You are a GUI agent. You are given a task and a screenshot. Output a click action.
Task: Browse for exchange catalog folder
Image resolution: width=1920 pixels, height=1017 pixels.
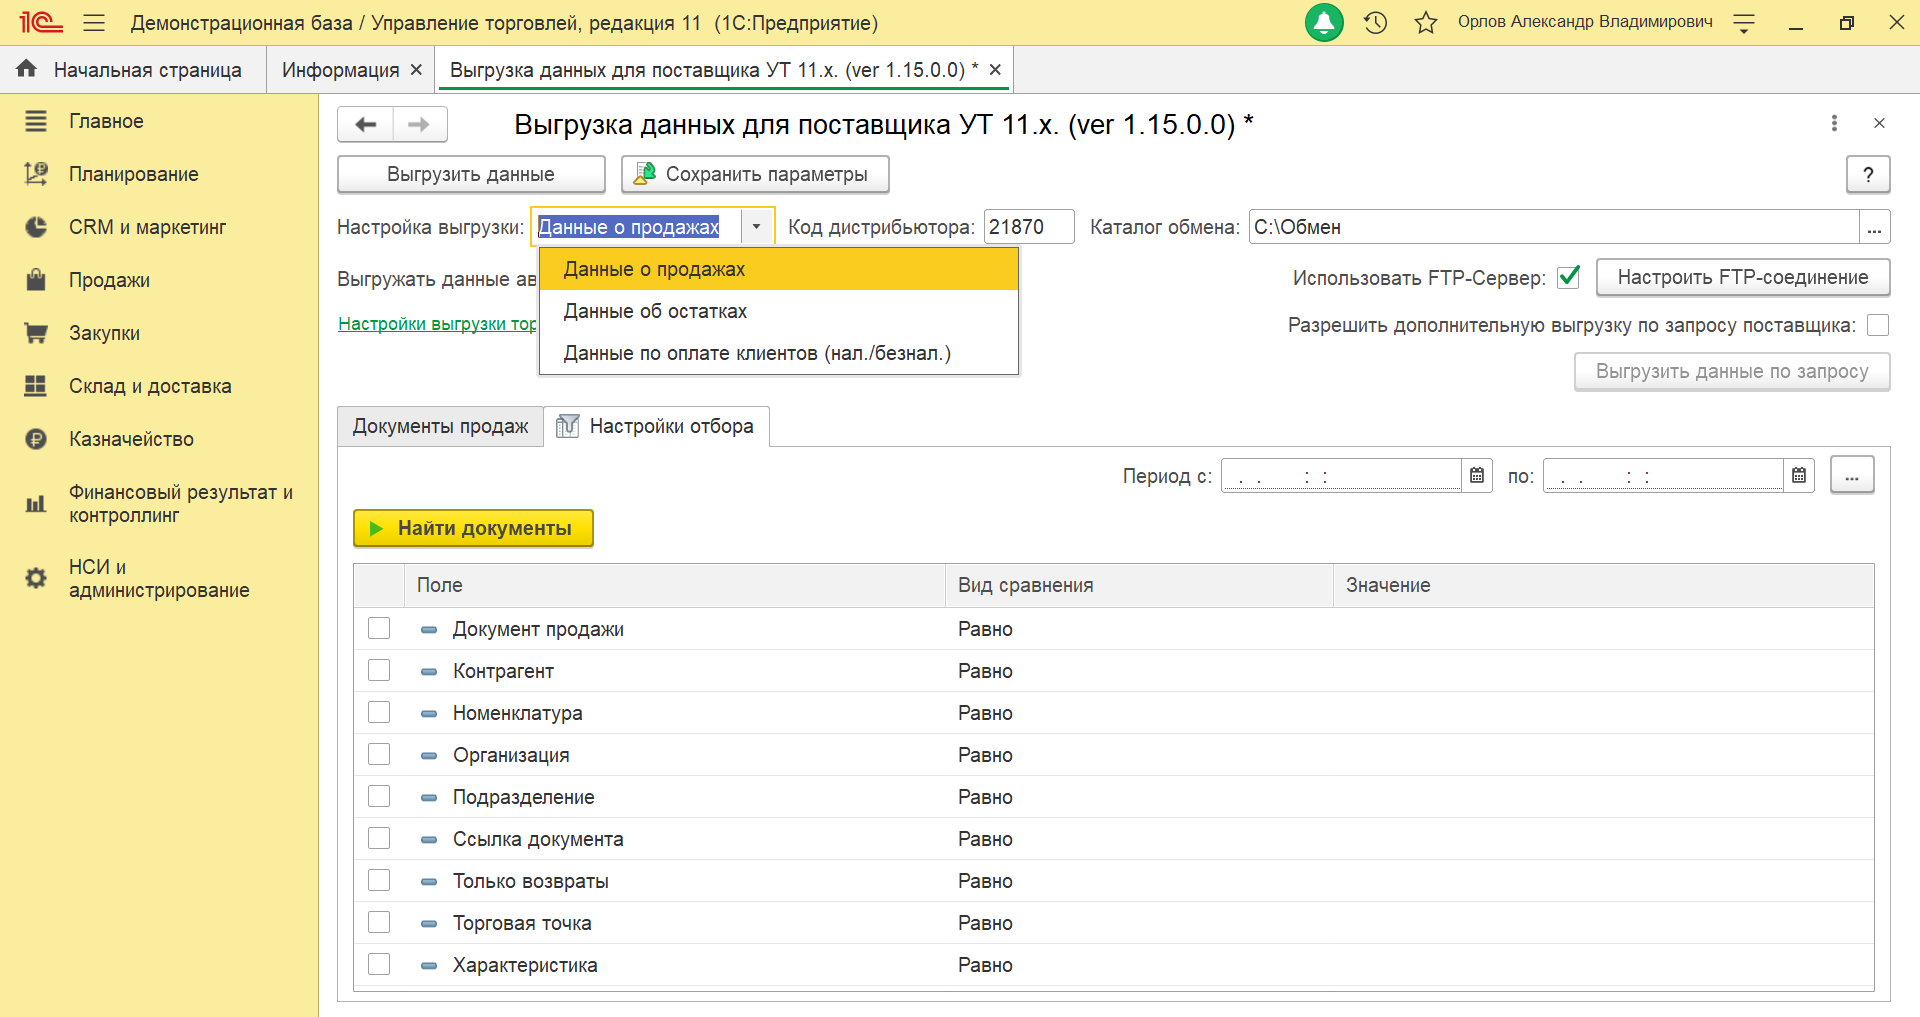(x=1874, y=227)
